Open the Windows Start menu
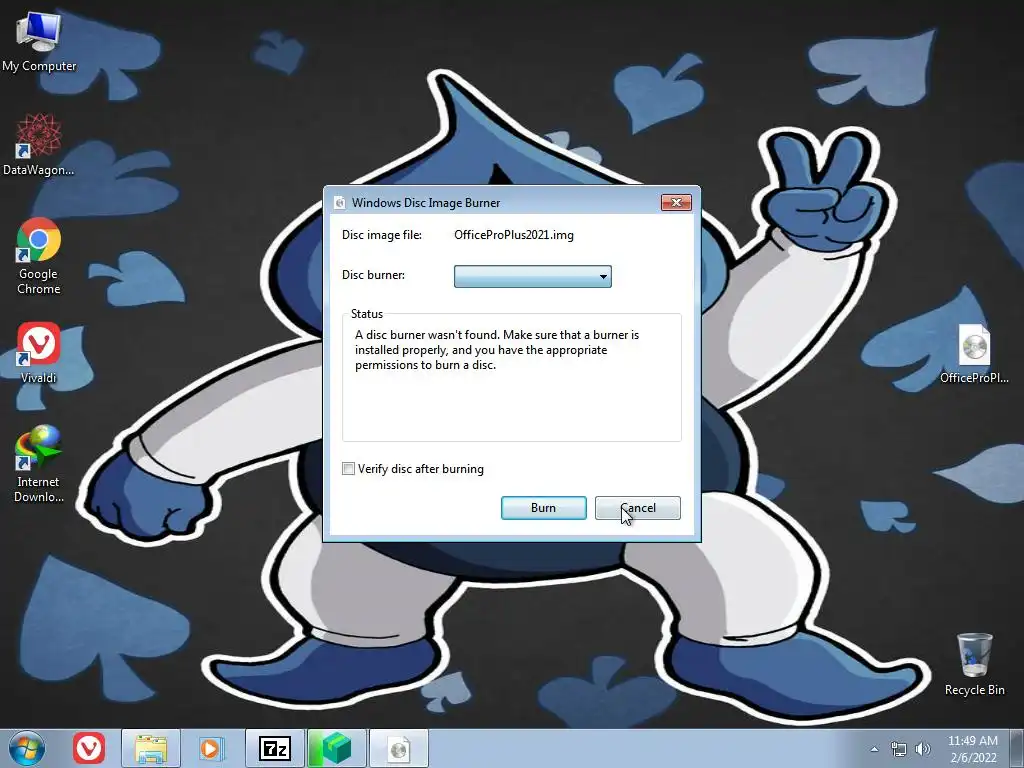The image size is (1024, 768). point(27,748)
